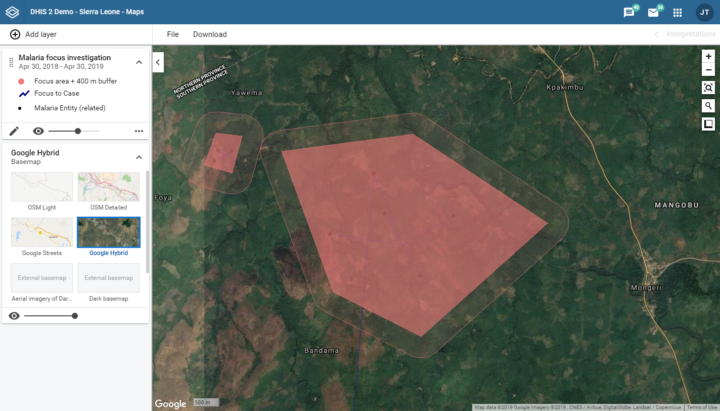Image resolution: width=720 pixels, height=411 pixels.
Task: Open the Malaria layer more options menu
Action: (139, 131)
